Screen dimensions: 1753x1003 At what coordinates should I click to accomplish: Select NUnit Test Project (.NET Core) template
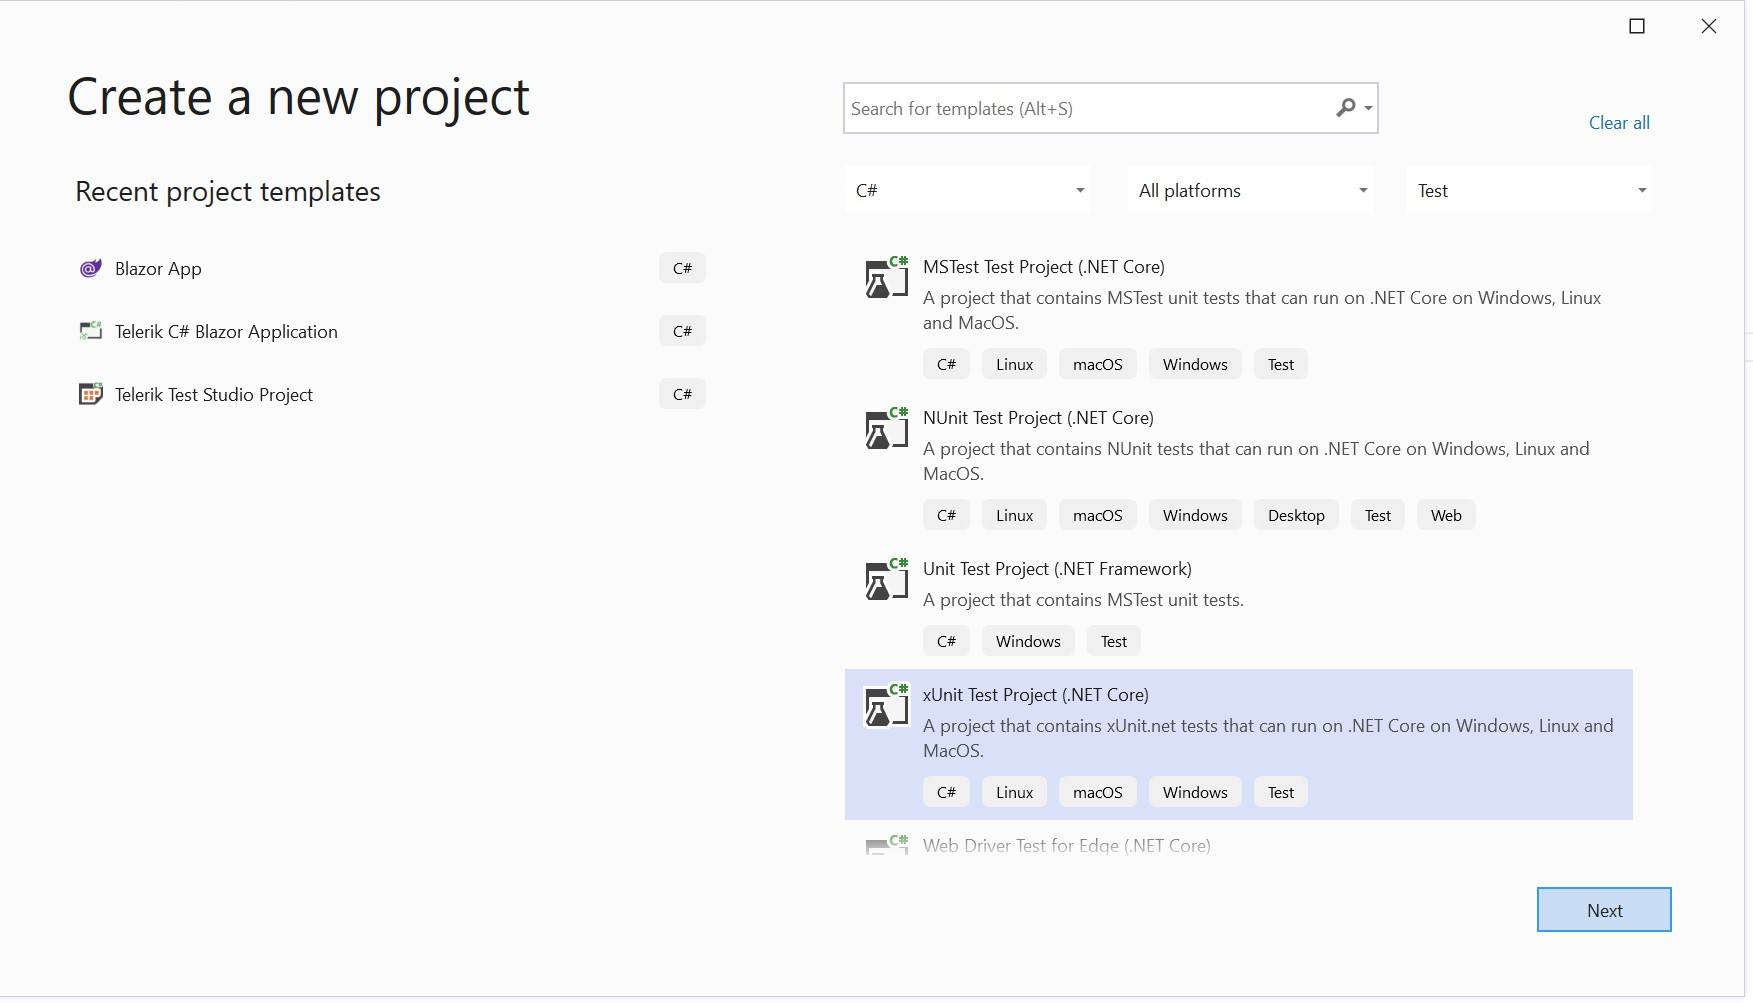(x=1239, y=467)
